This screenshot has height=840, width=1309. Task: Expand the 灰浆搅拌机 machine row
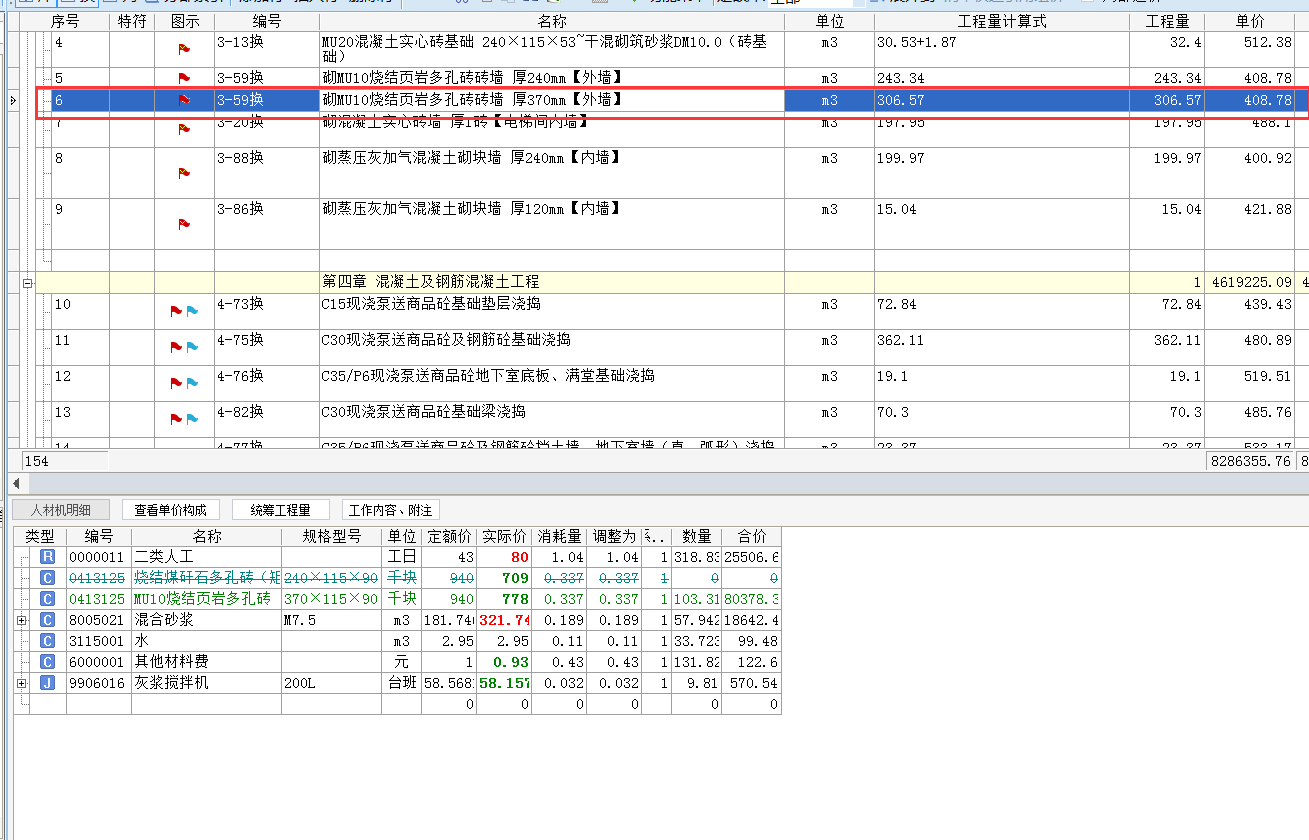pyautogui.click(x=22, y=683)
